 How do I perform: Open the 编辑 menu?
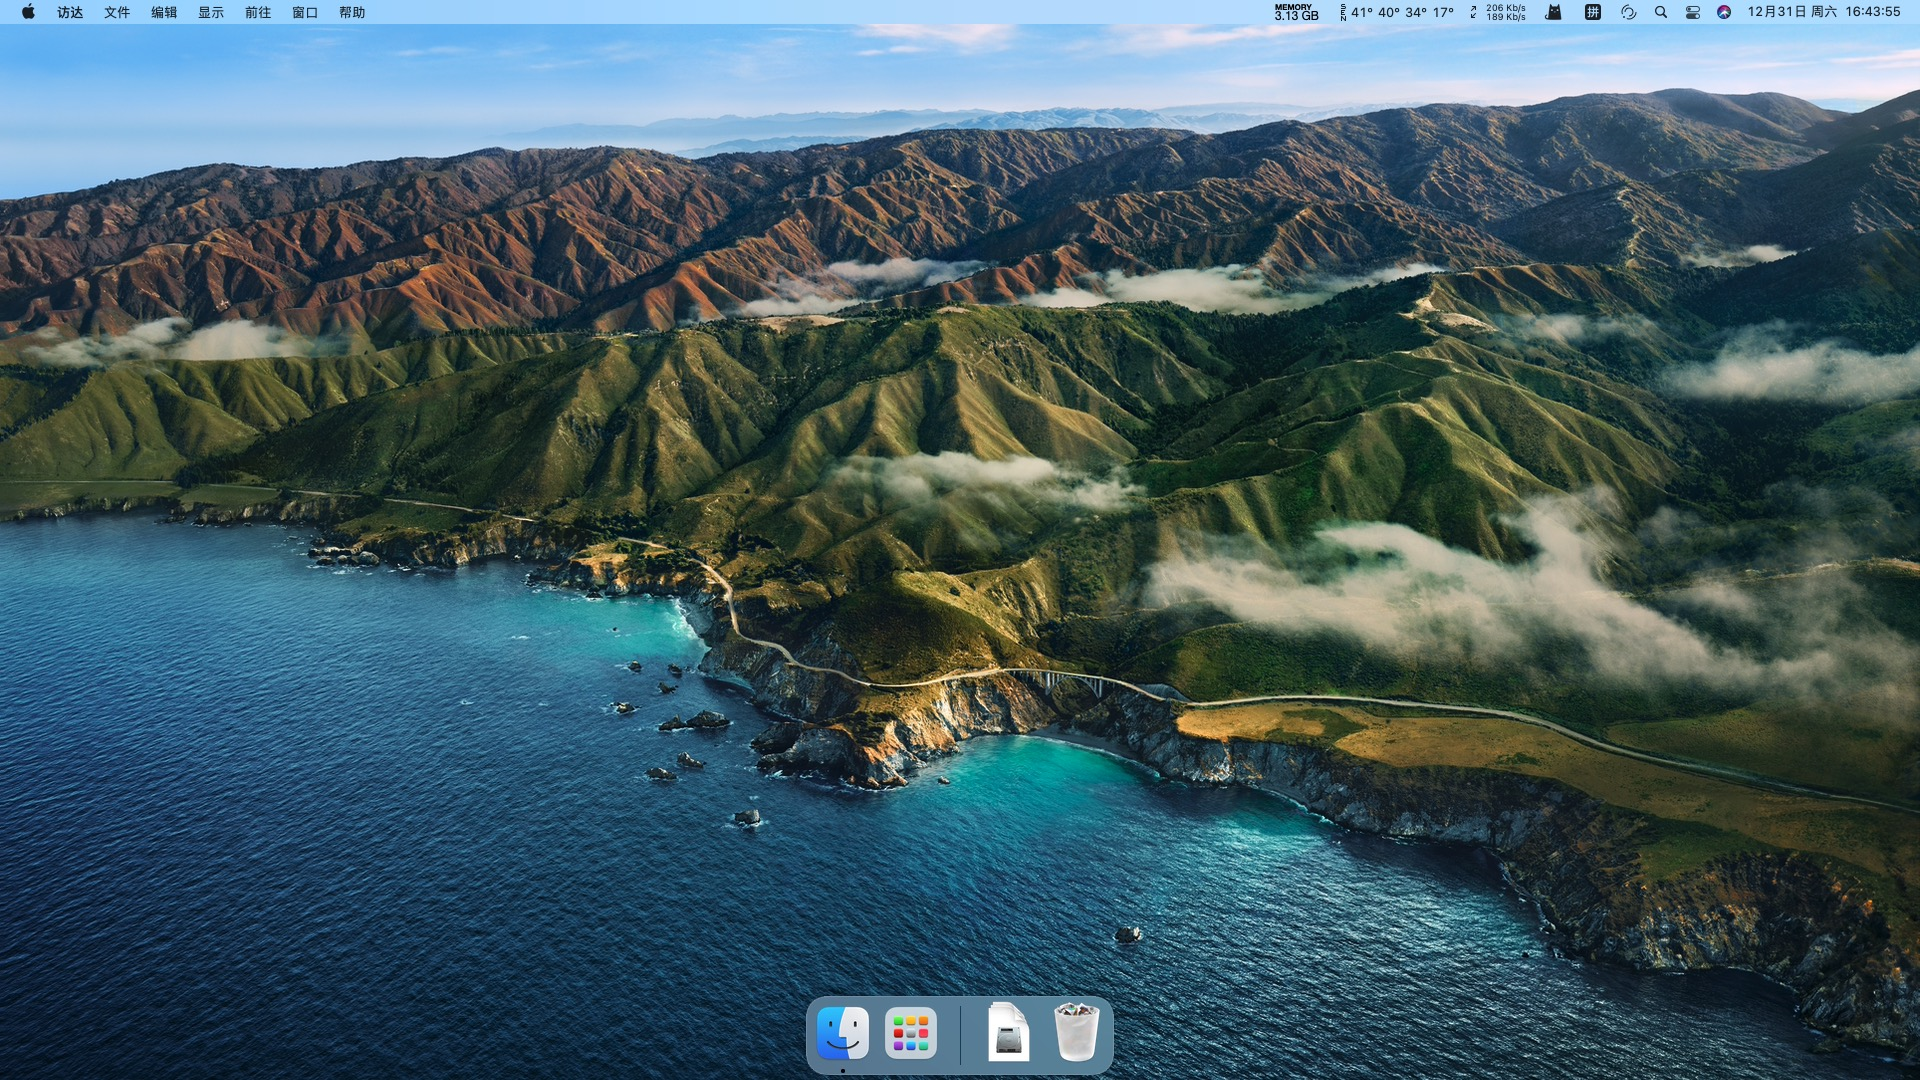[164, 12]
